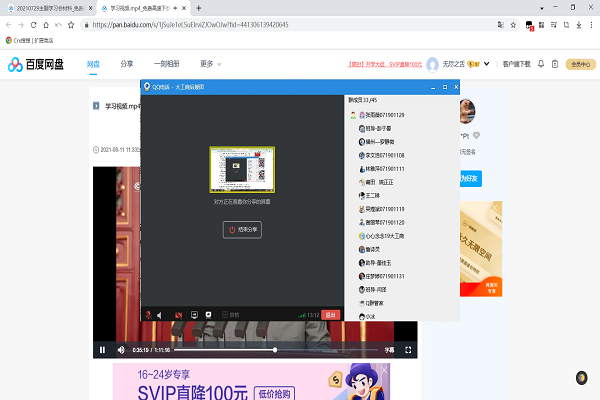Image resolution: width=600 pixels, height=400 pixels.
Task: Click the grid layout button in QQ call
Action: [x=230, y=315]
